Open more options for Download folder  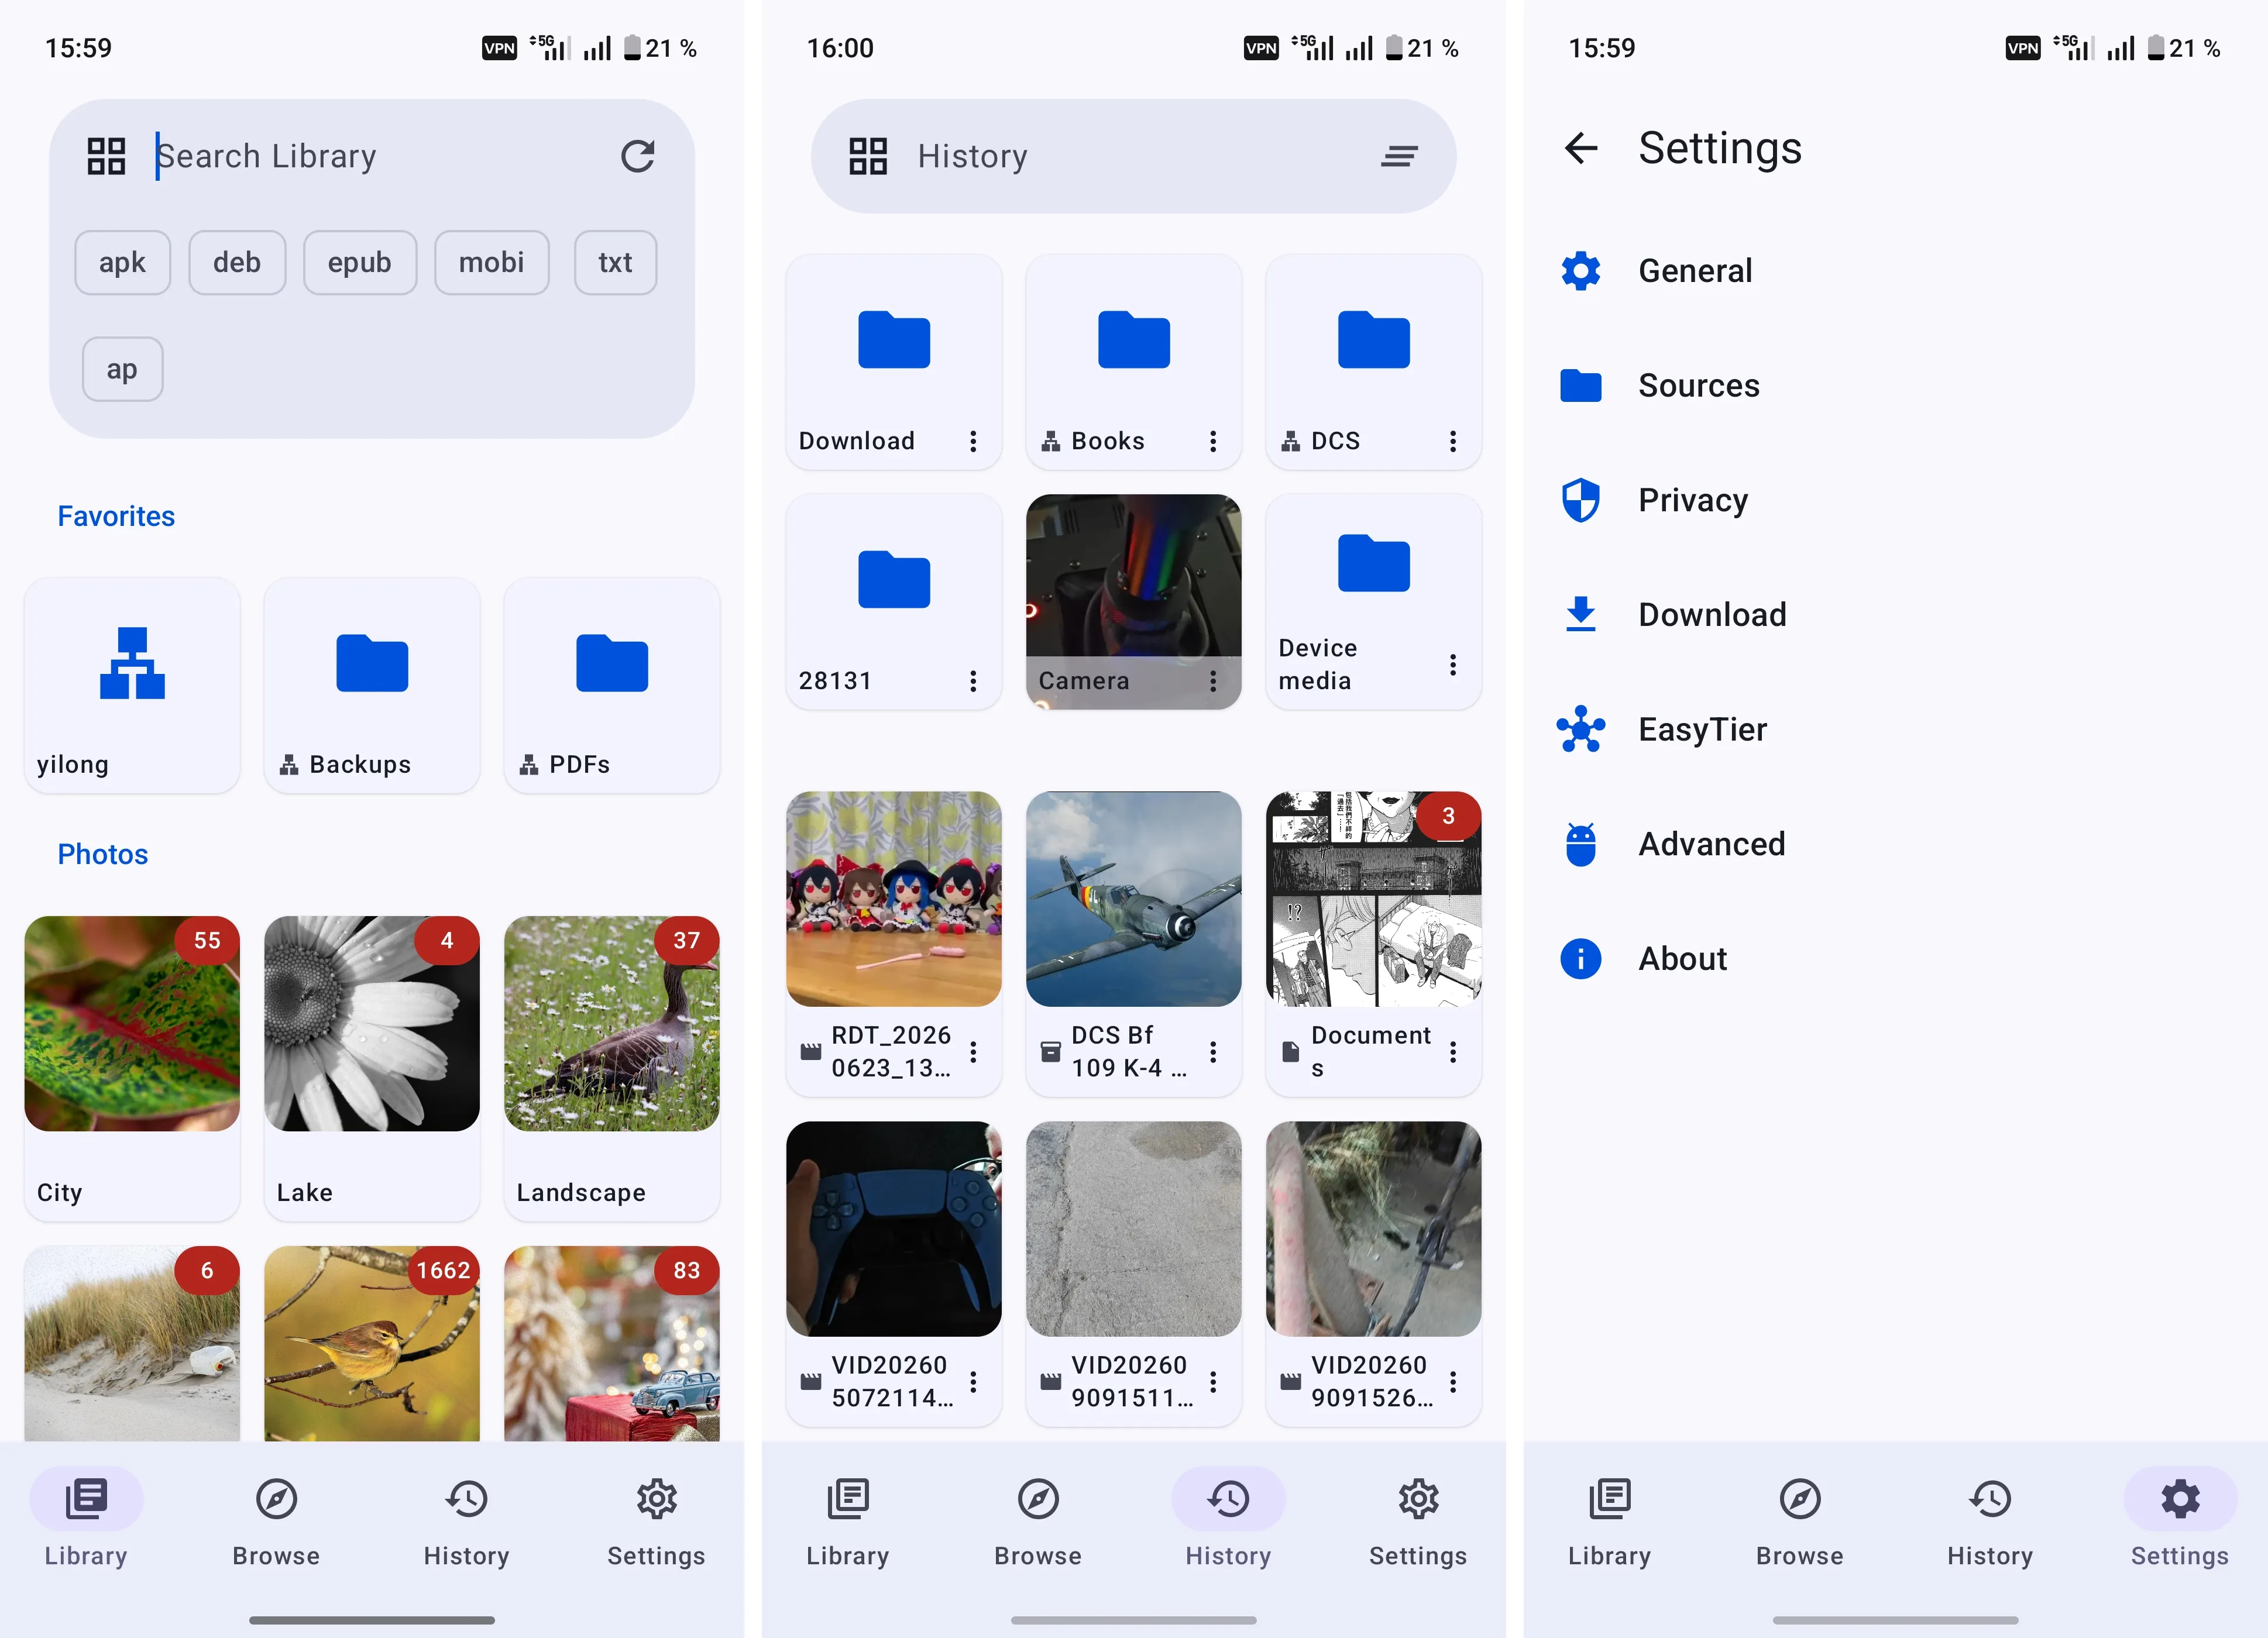coord(973,441)
